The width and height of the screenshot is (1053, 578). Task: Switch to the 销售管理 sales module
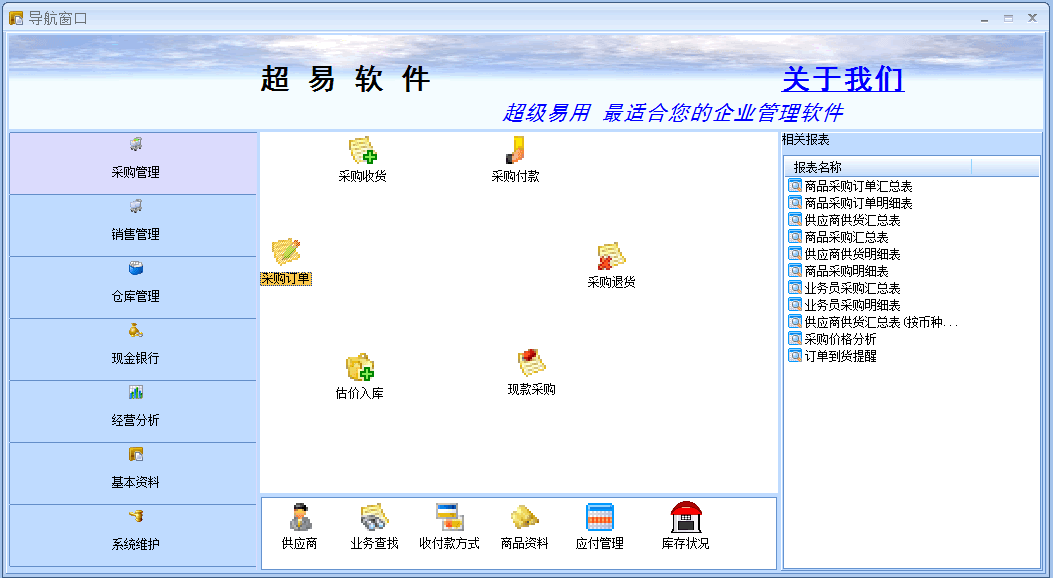pyautogui.click(x=135, y=225)
